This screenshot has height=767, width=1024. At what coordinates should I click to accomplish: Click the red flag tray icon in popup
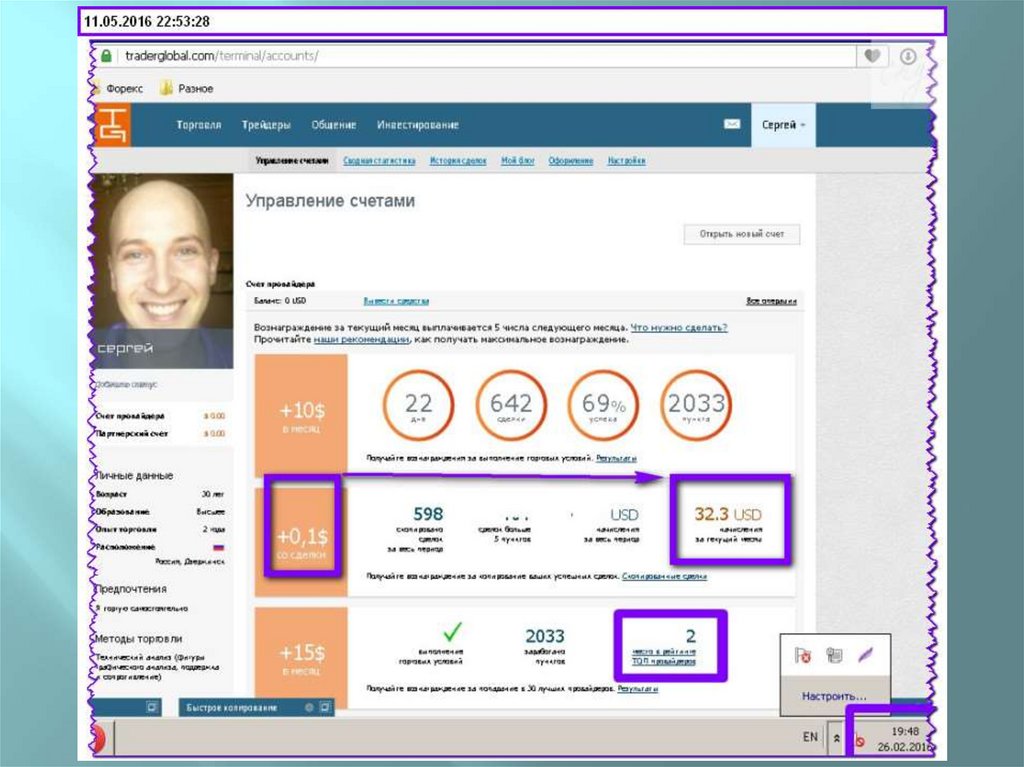pyautogui.click(x=802, y=655)
